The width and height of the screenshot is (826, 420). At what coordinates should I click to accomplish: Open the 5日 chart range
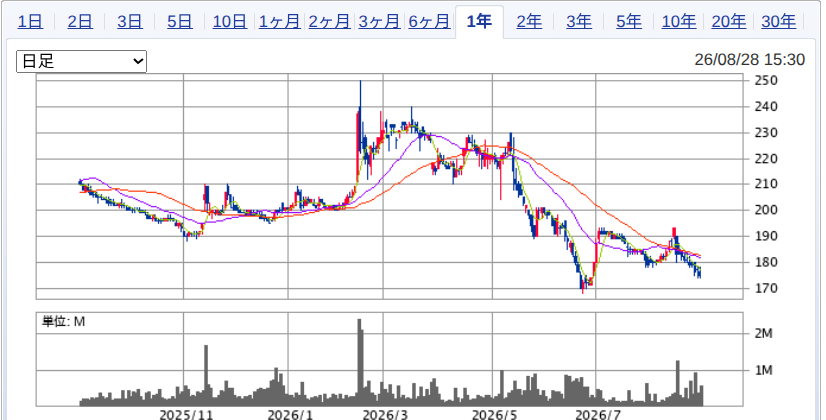tap(180, 22)
